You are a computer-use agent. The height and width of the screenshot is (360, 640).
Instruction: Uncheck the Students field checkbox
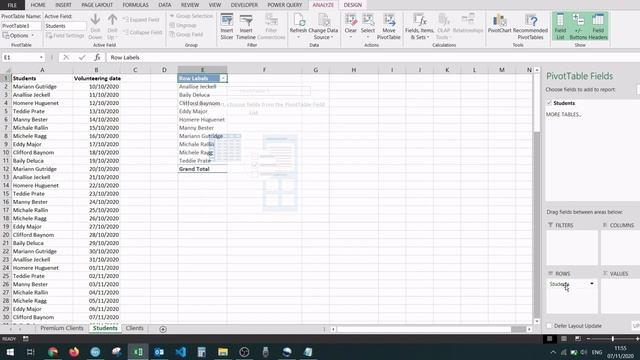549,103
